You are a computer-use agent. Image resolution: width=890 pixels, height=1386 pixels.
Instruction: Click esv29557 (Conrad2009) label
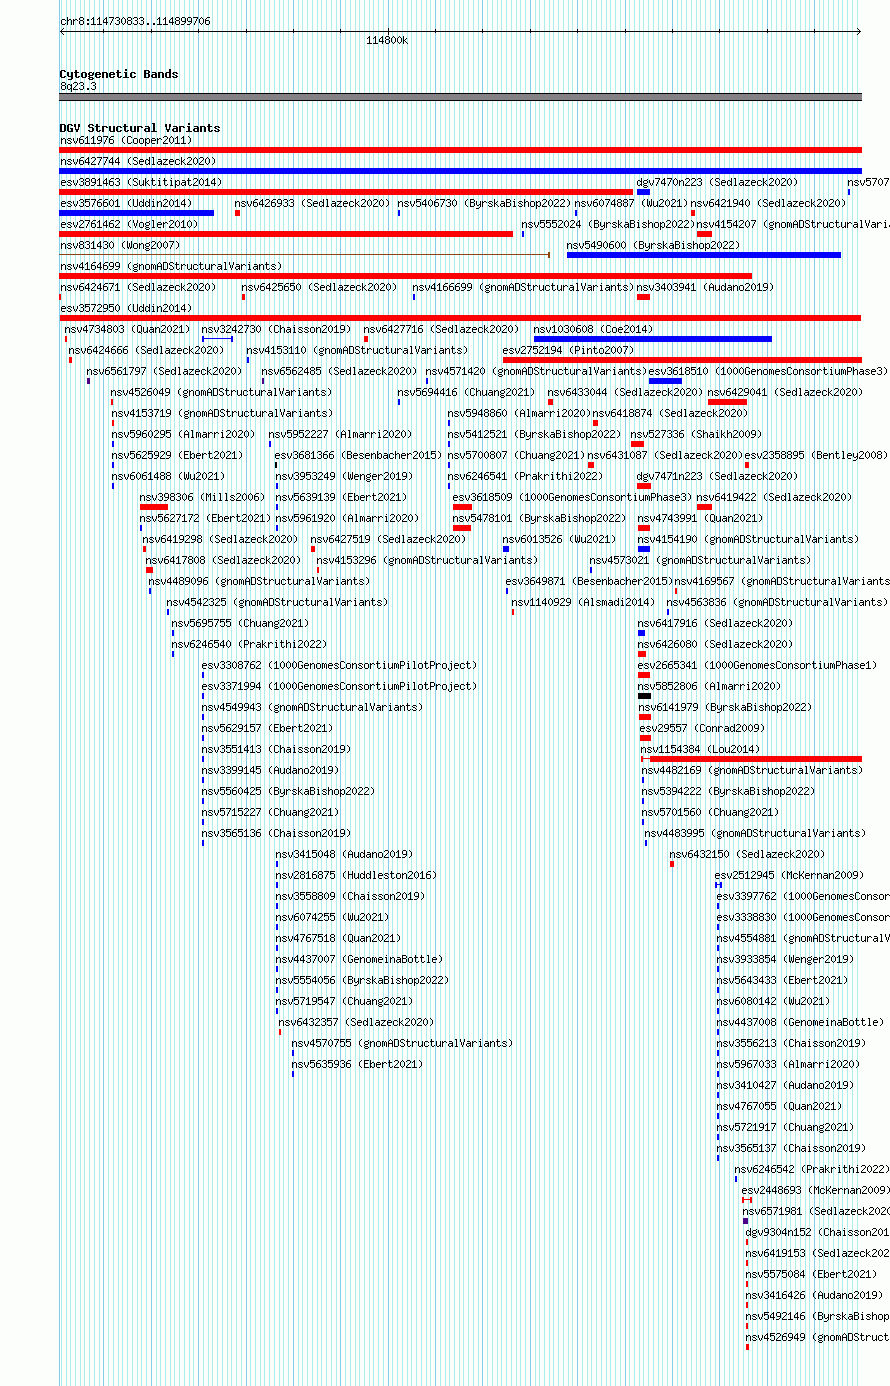click(x=703, y=728)
